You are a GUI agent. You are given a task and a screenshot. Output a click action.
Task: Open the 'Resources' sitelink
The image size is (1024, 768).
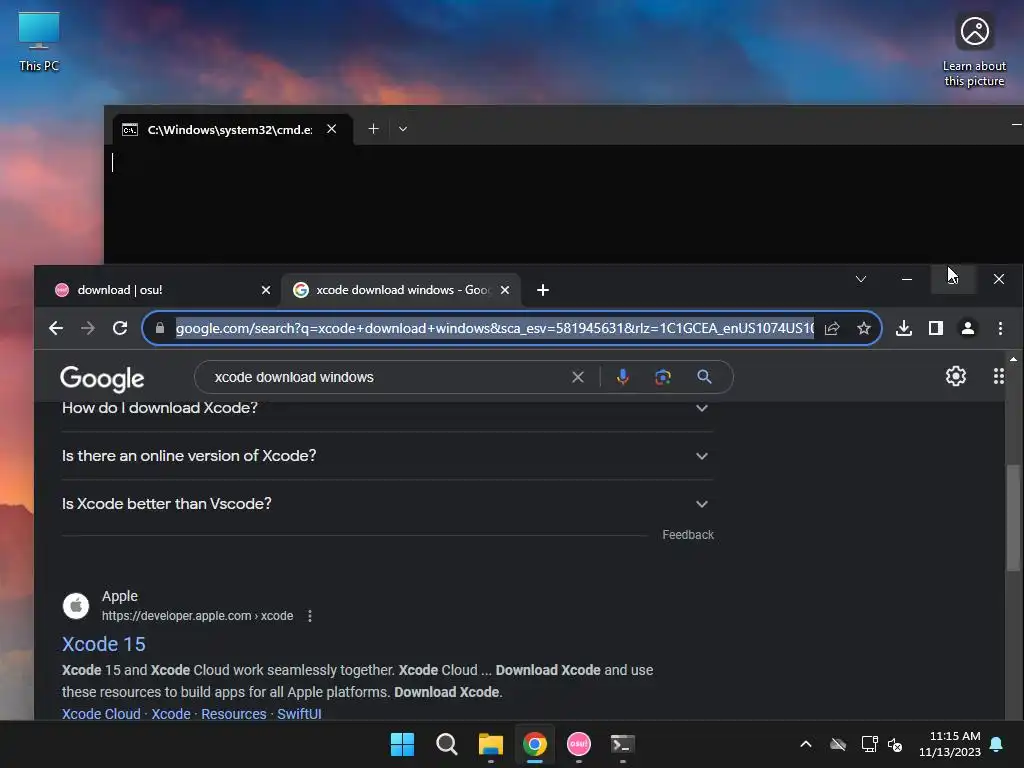234,714
